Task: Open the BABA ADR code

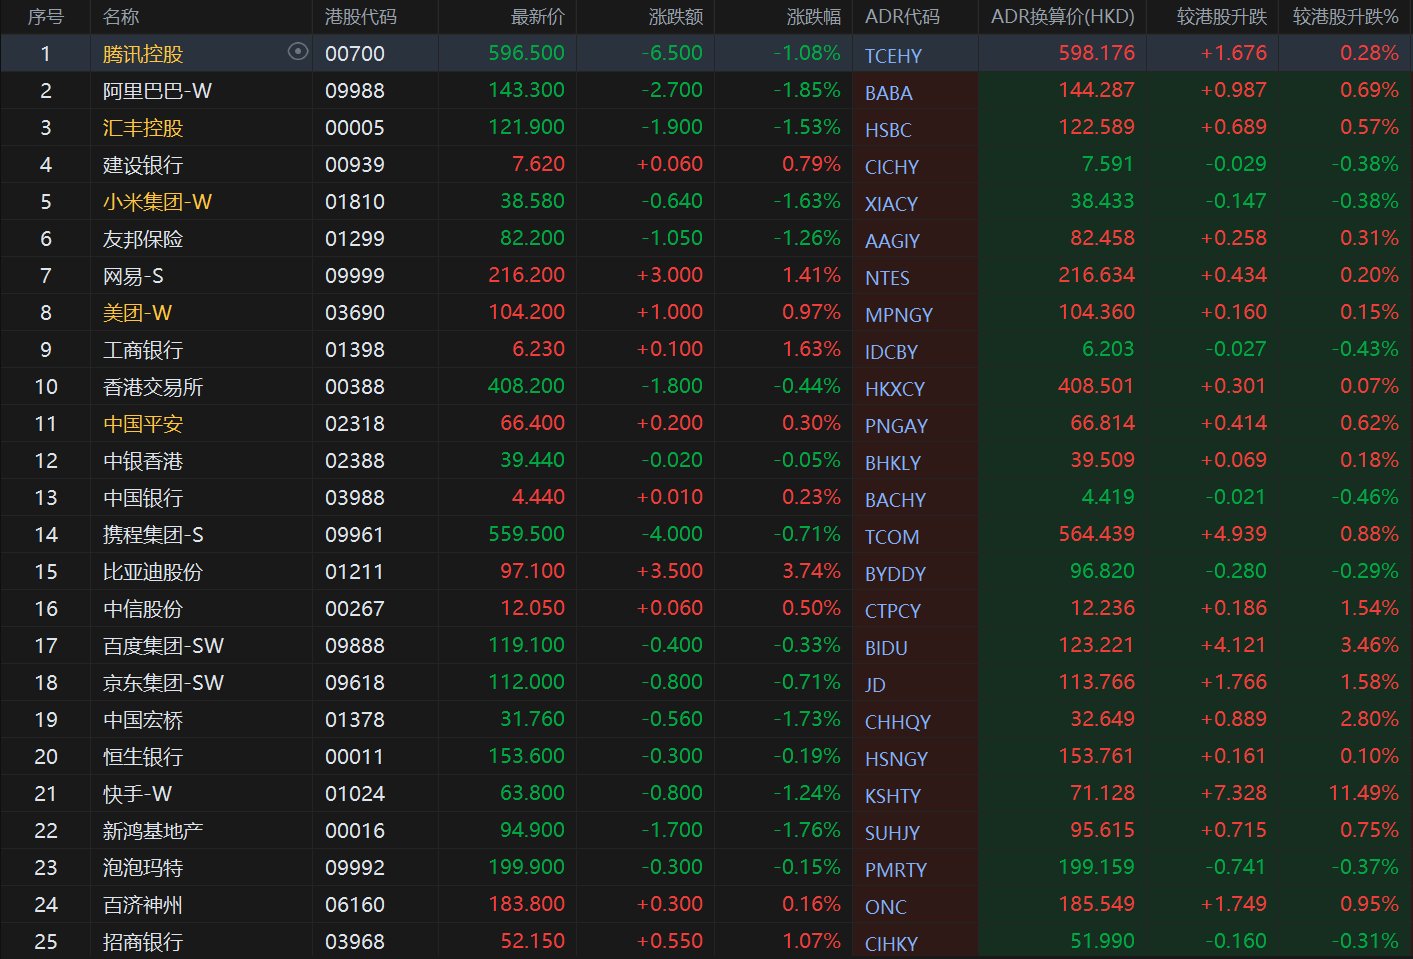Action: 888,93
